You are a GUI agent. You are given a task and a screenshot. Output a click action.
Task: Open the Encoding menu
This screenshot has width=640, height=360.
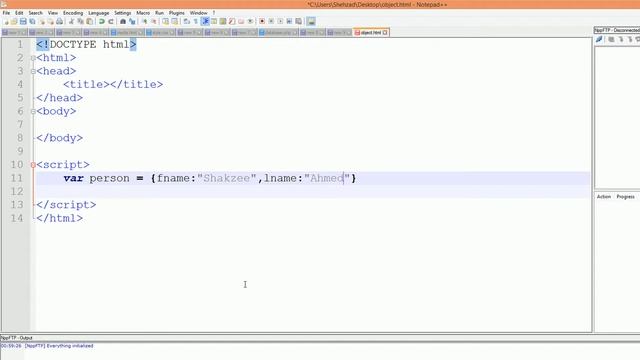(x=73, y=13)
